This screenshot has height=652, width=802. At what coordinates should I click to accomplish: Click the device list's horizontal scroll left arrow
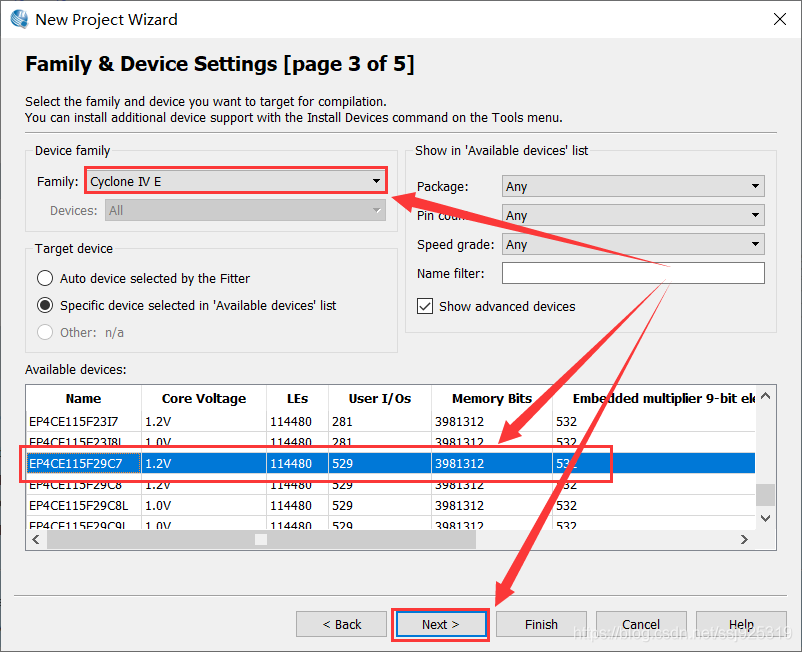tap(36, 539)
